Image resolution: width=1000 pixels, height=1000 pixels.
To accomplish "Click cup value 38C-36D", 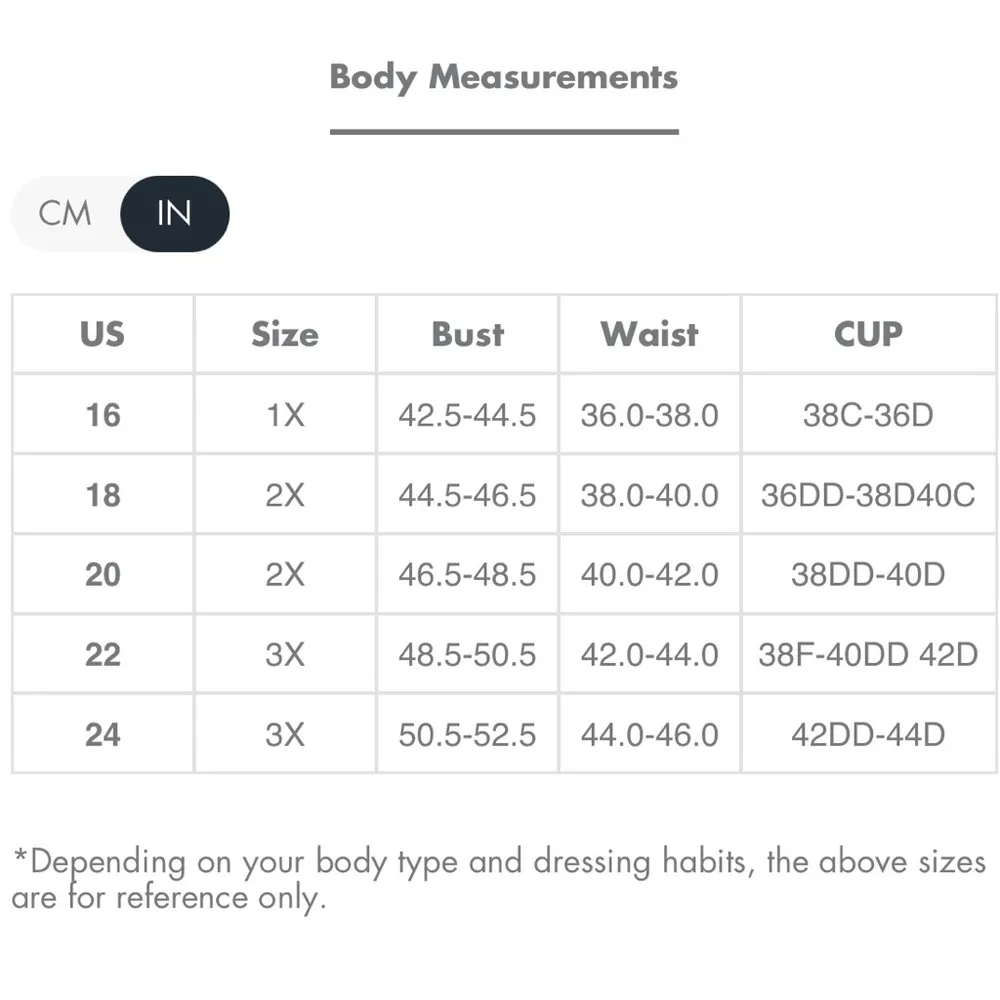I will 868,414.
